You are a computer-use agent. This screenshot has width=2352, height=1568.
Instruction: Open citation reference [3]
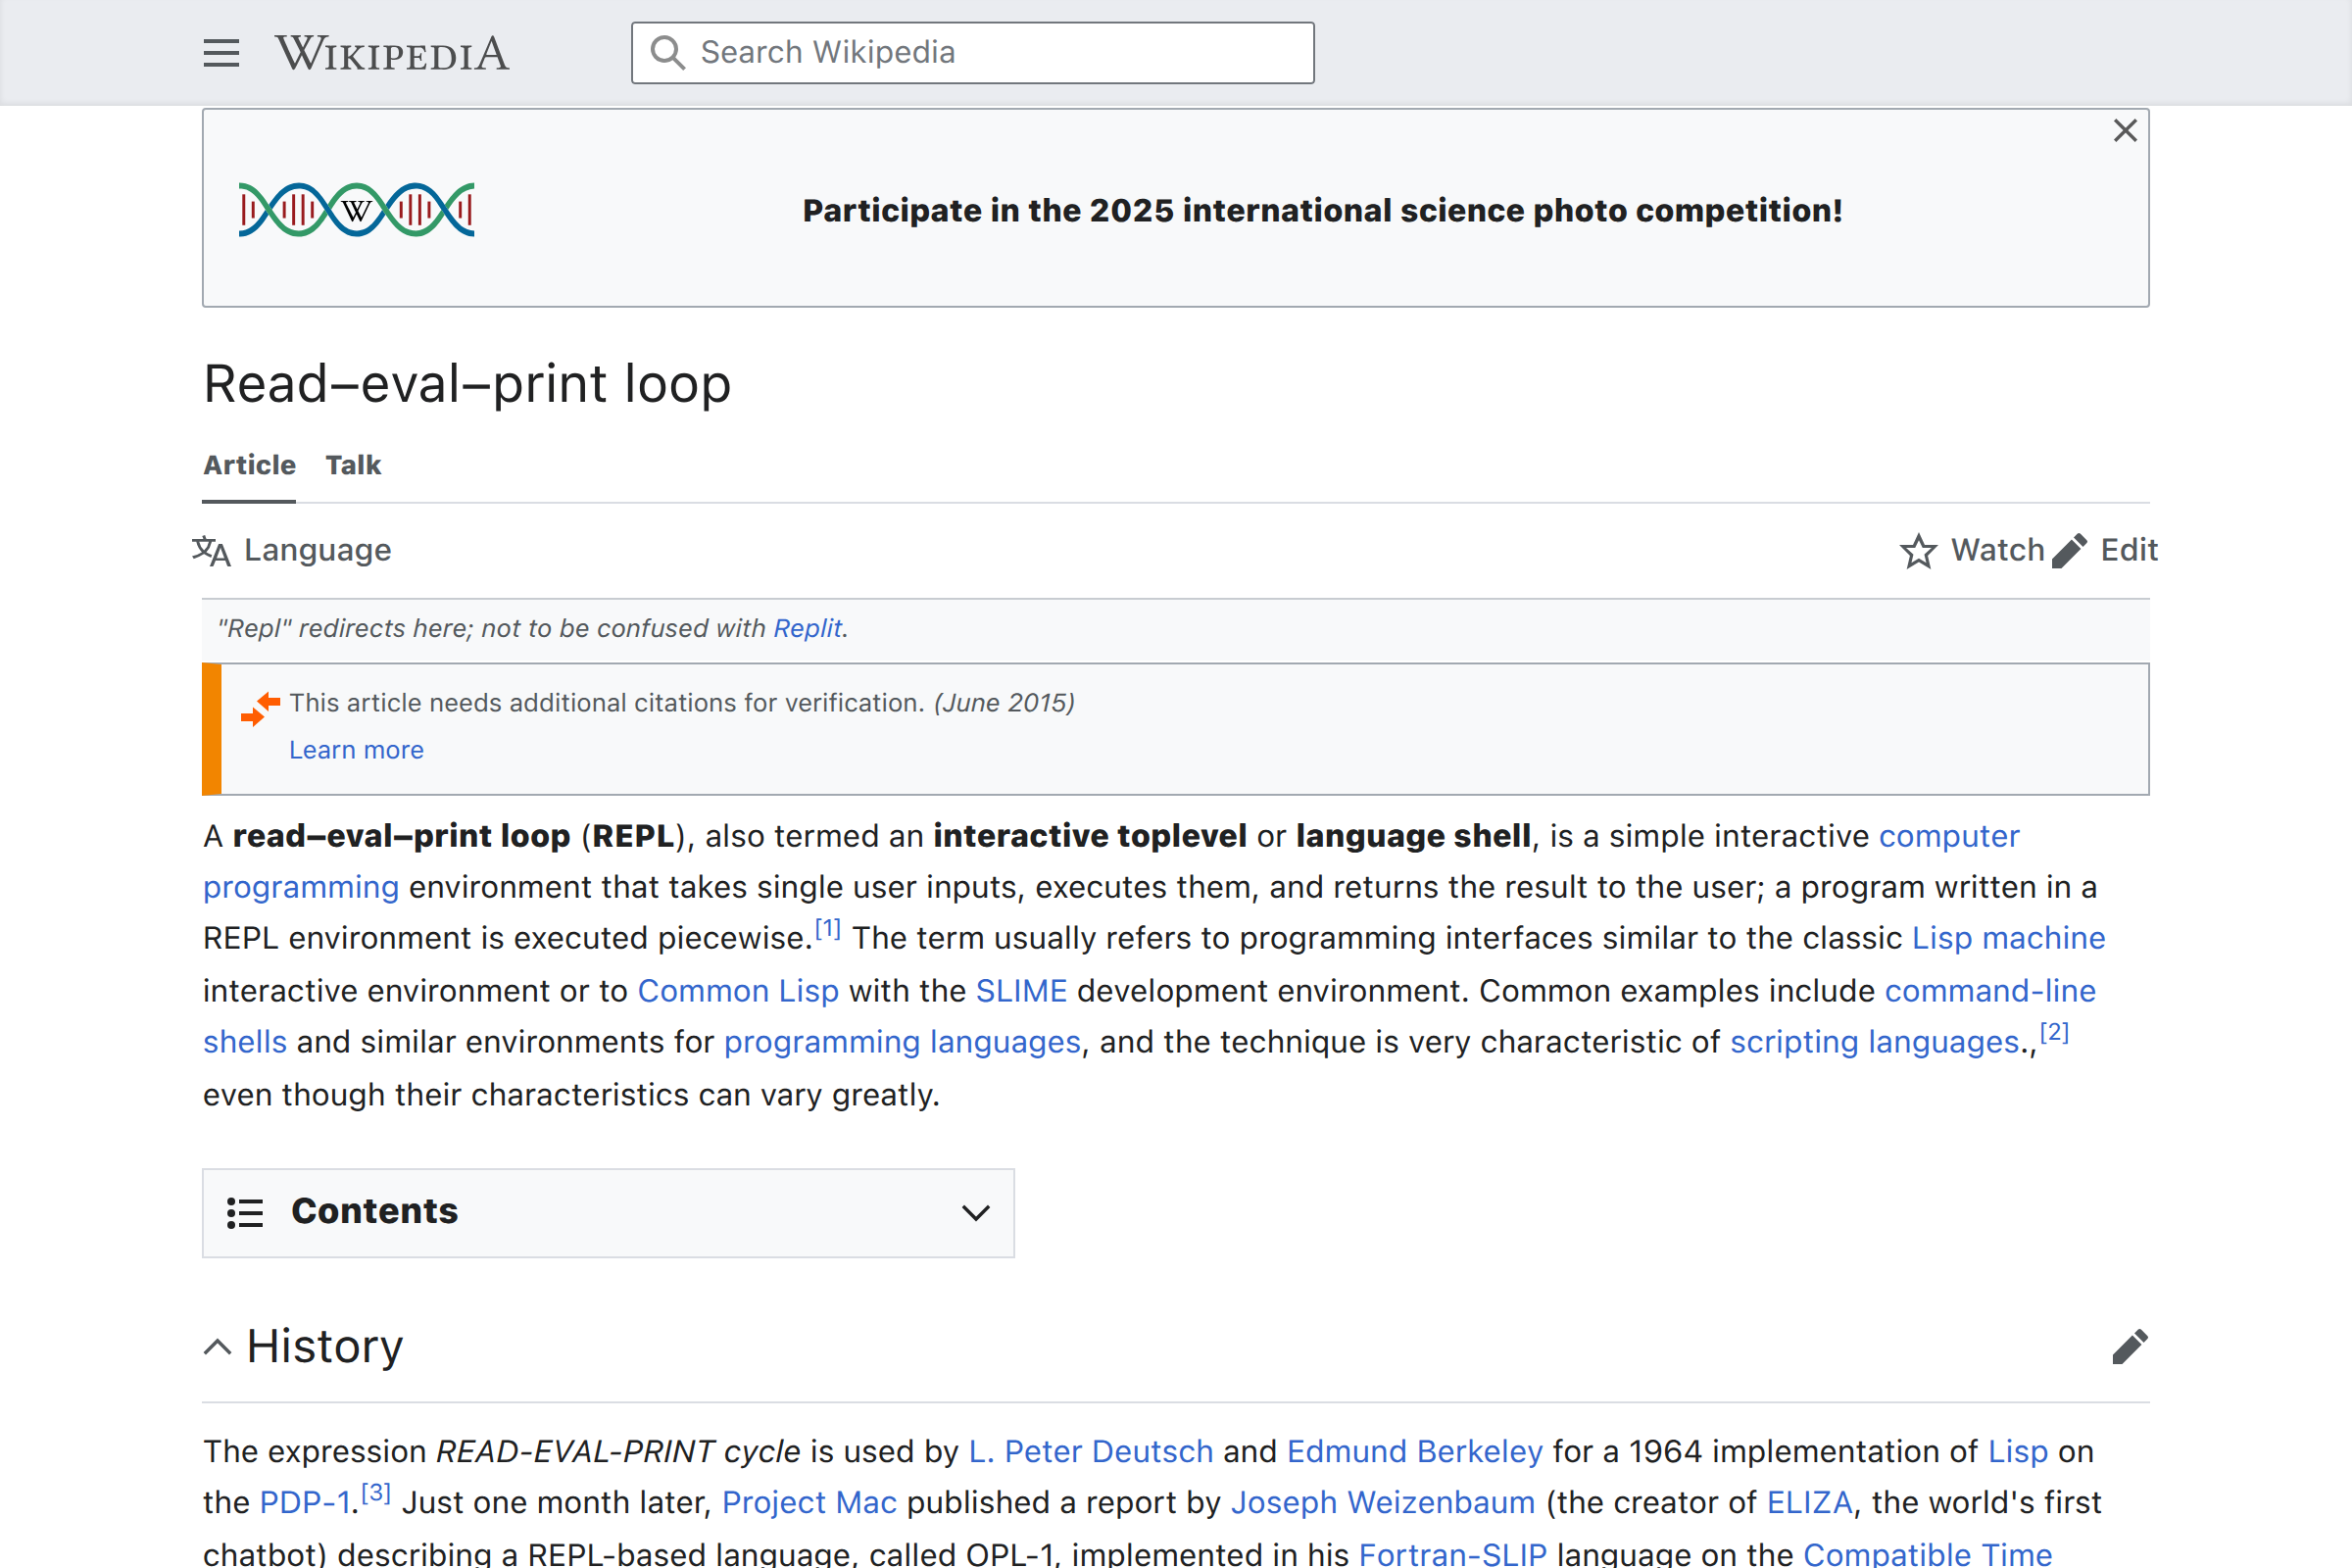(x=375, y=1494)
